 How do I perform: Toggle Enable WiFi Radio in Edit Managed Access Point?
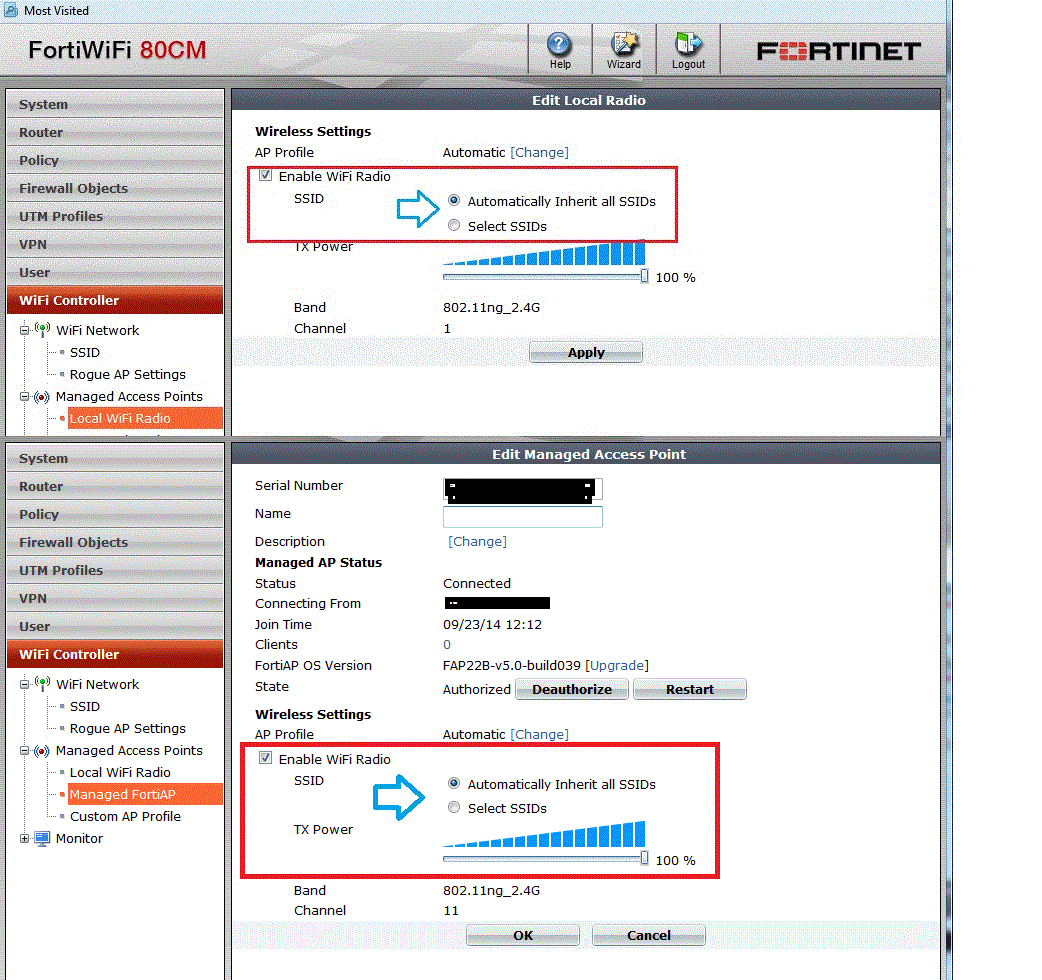coord(266,758)
